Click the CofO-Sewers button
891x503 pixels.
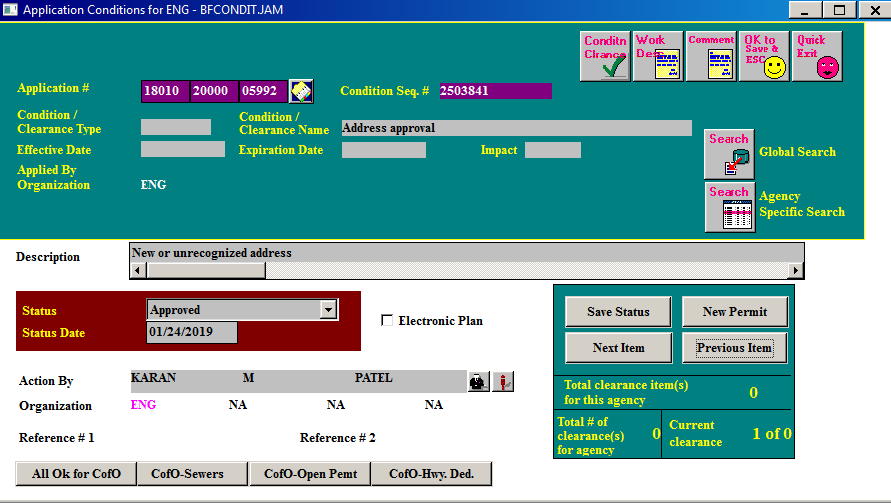tap(193, 474)
